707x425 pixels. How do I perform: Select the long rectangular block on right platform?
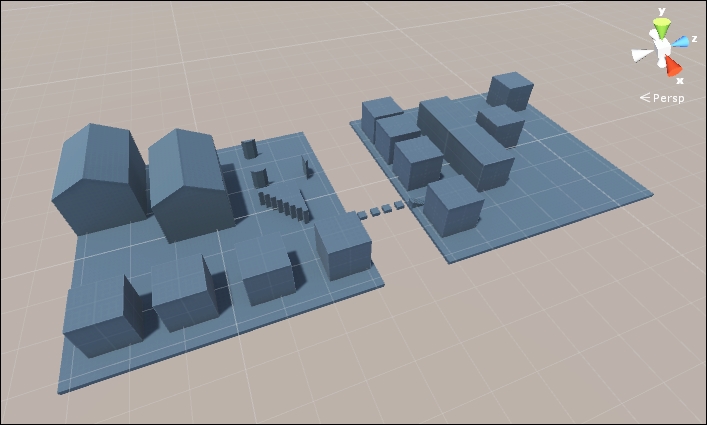pos(465,144)
